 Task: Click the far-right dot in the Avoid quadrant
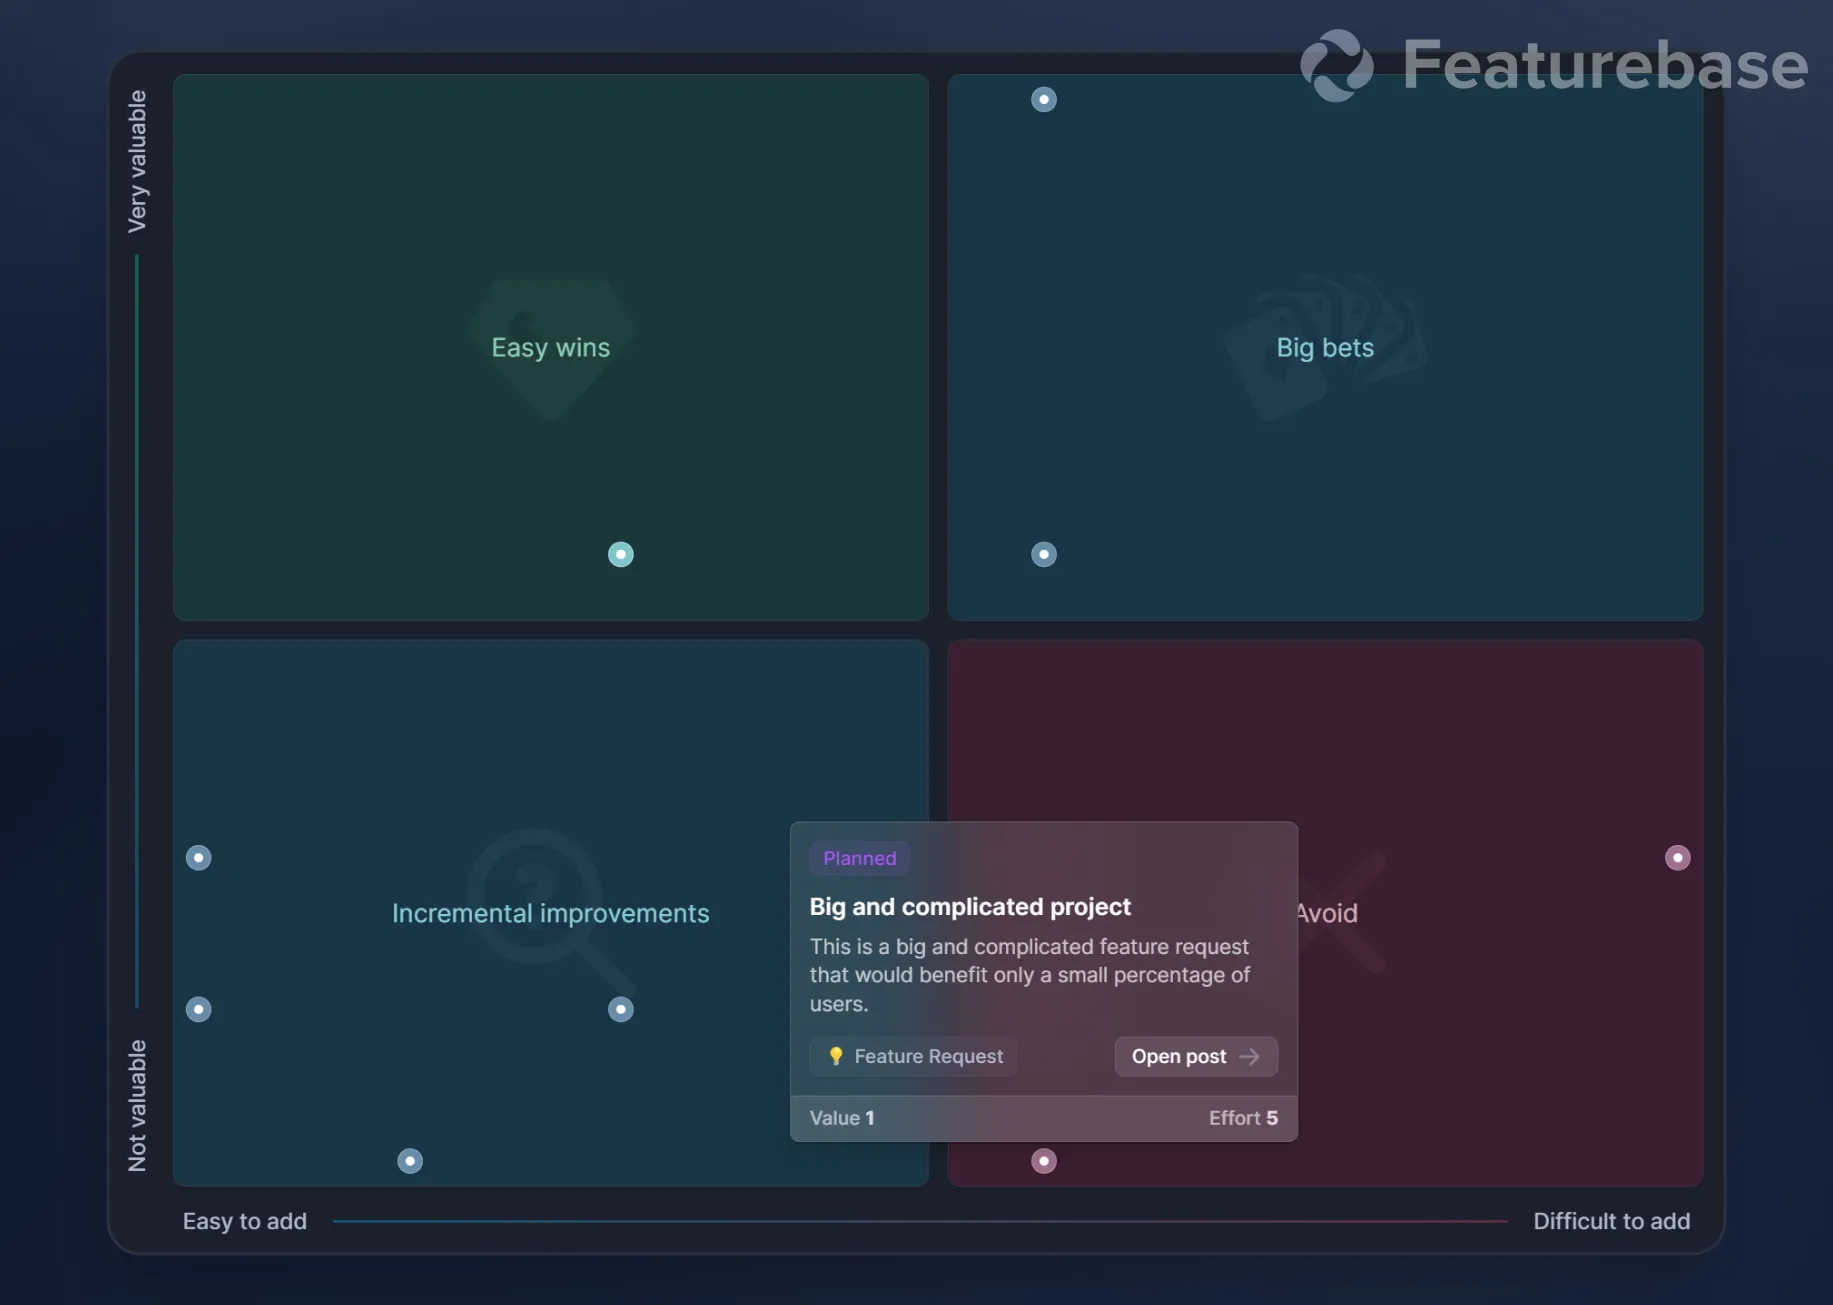[x=1678, y=857]
